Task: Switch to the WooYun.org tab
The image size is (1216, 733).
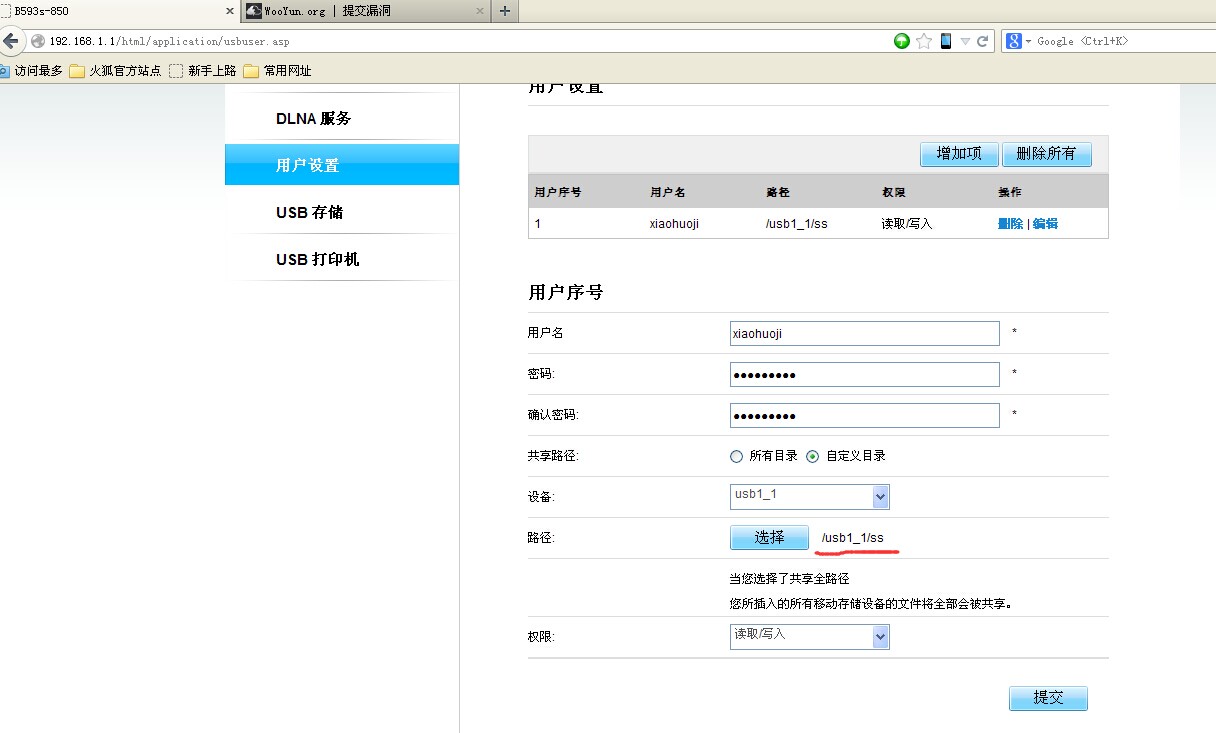Action: [366, 11]
